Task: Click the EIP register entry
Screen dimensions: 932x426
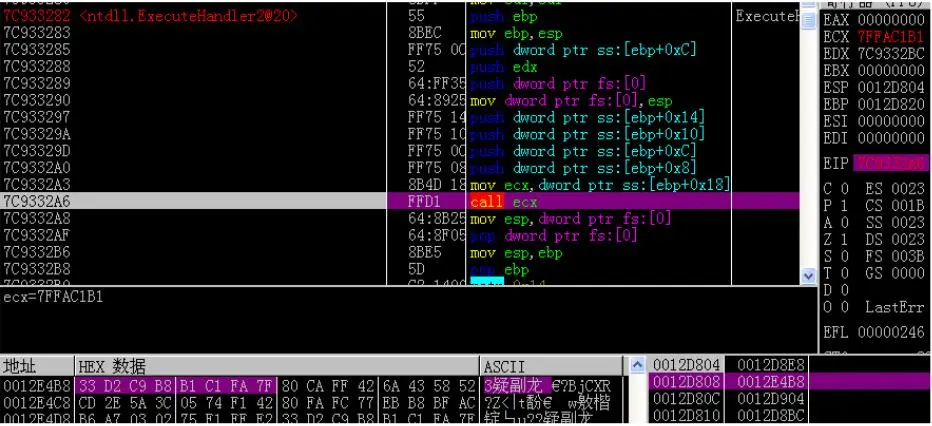Action: point(874,163)
